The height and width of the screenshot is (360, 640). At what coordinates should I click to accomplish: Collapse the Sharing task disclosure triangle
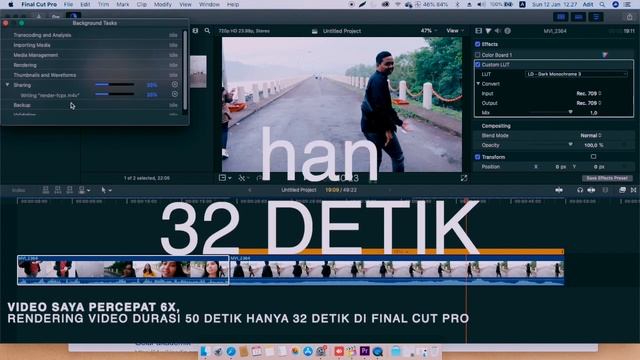[7, 85]
